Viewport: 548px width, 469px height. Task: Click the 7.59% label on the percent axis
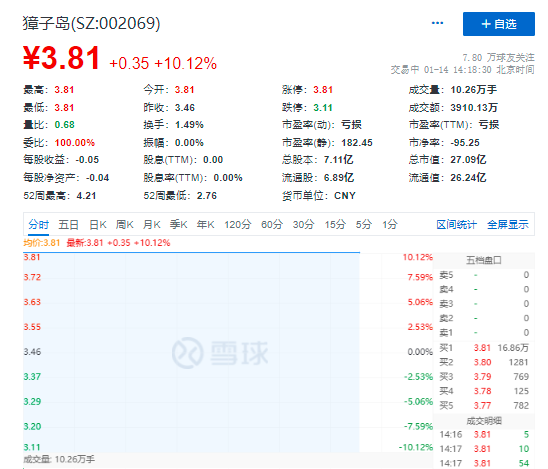420,277
